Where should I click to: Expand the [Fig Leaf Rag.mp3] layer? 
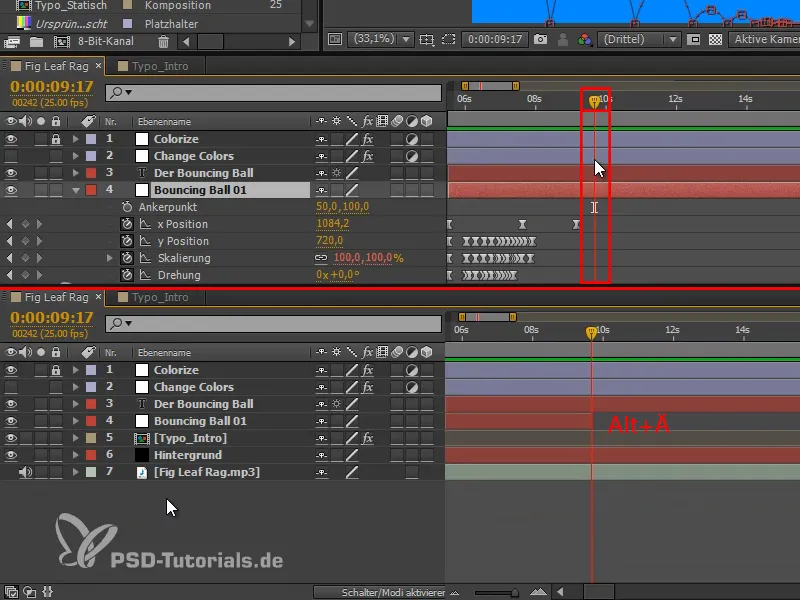click(76, 472)
